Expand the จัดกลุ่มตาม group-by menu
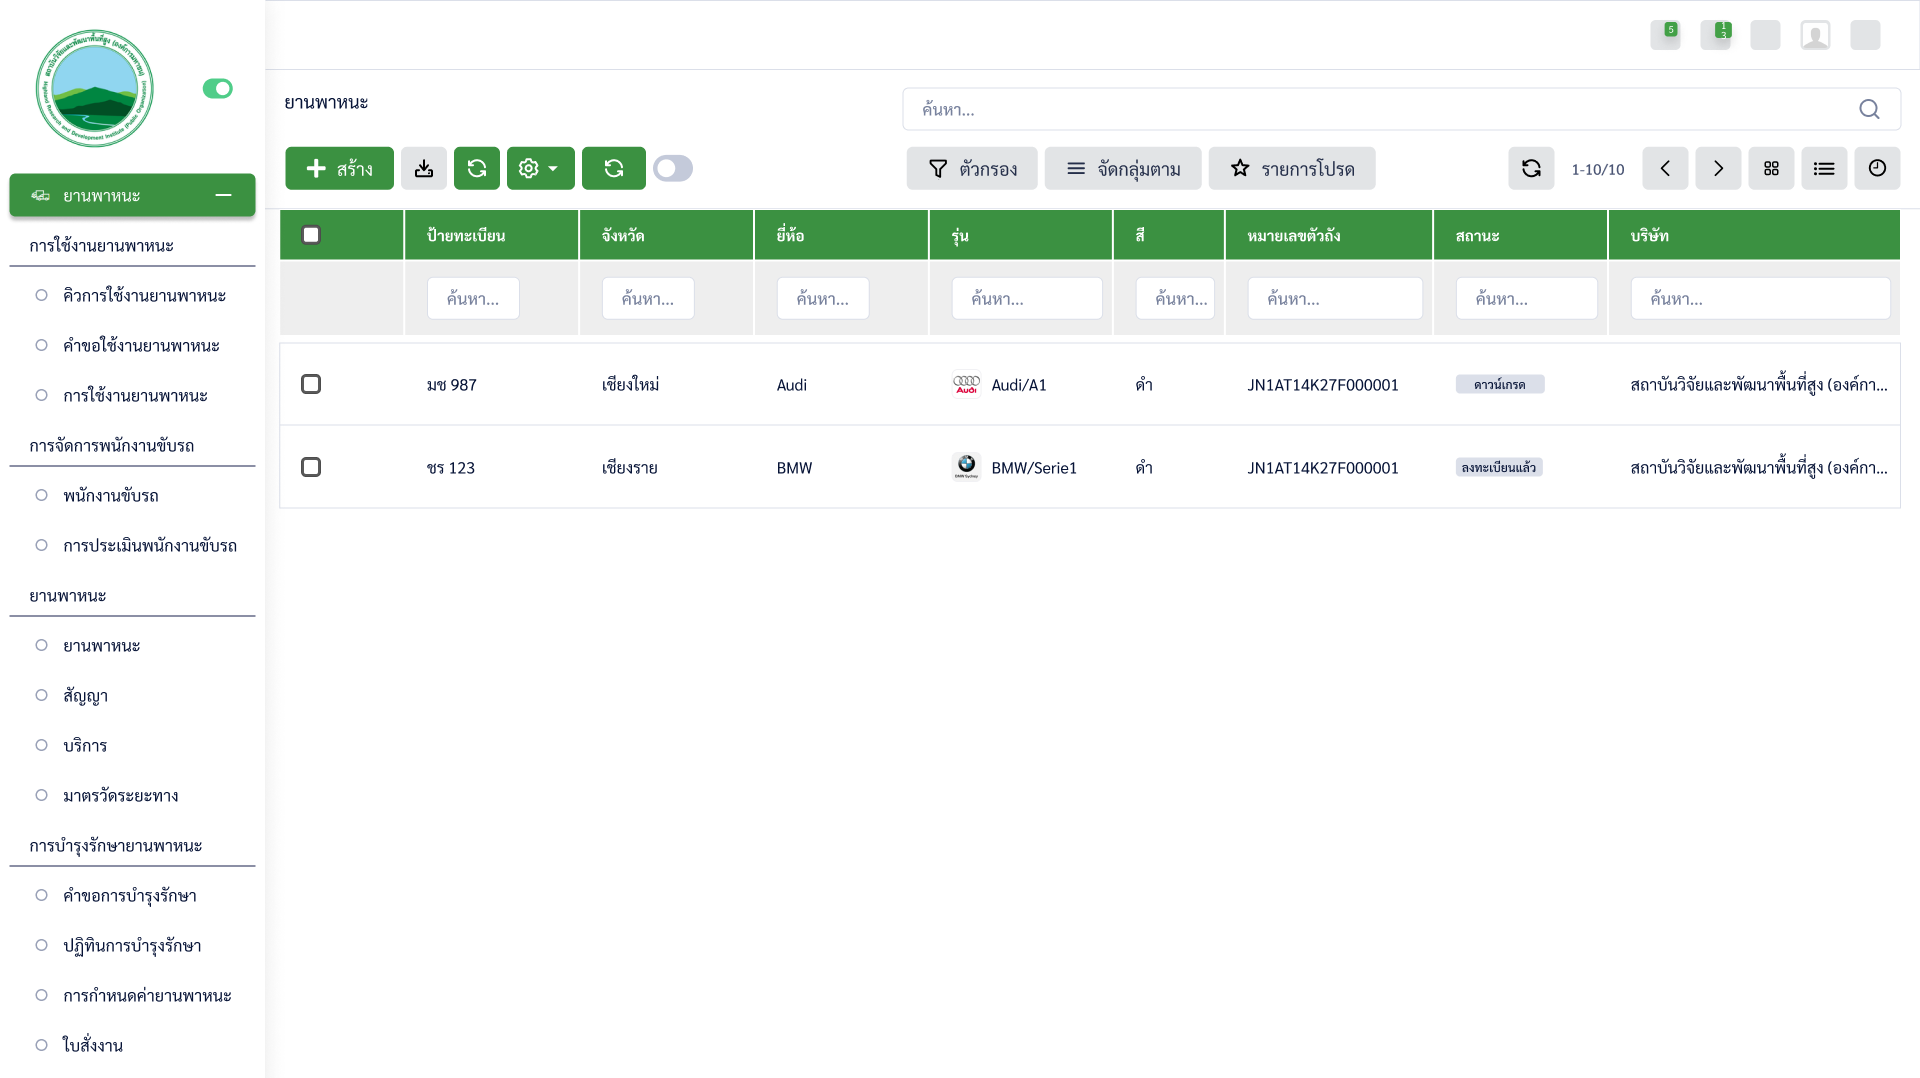Viewport: 1920px width, 1078px height. coord(1122,169)
